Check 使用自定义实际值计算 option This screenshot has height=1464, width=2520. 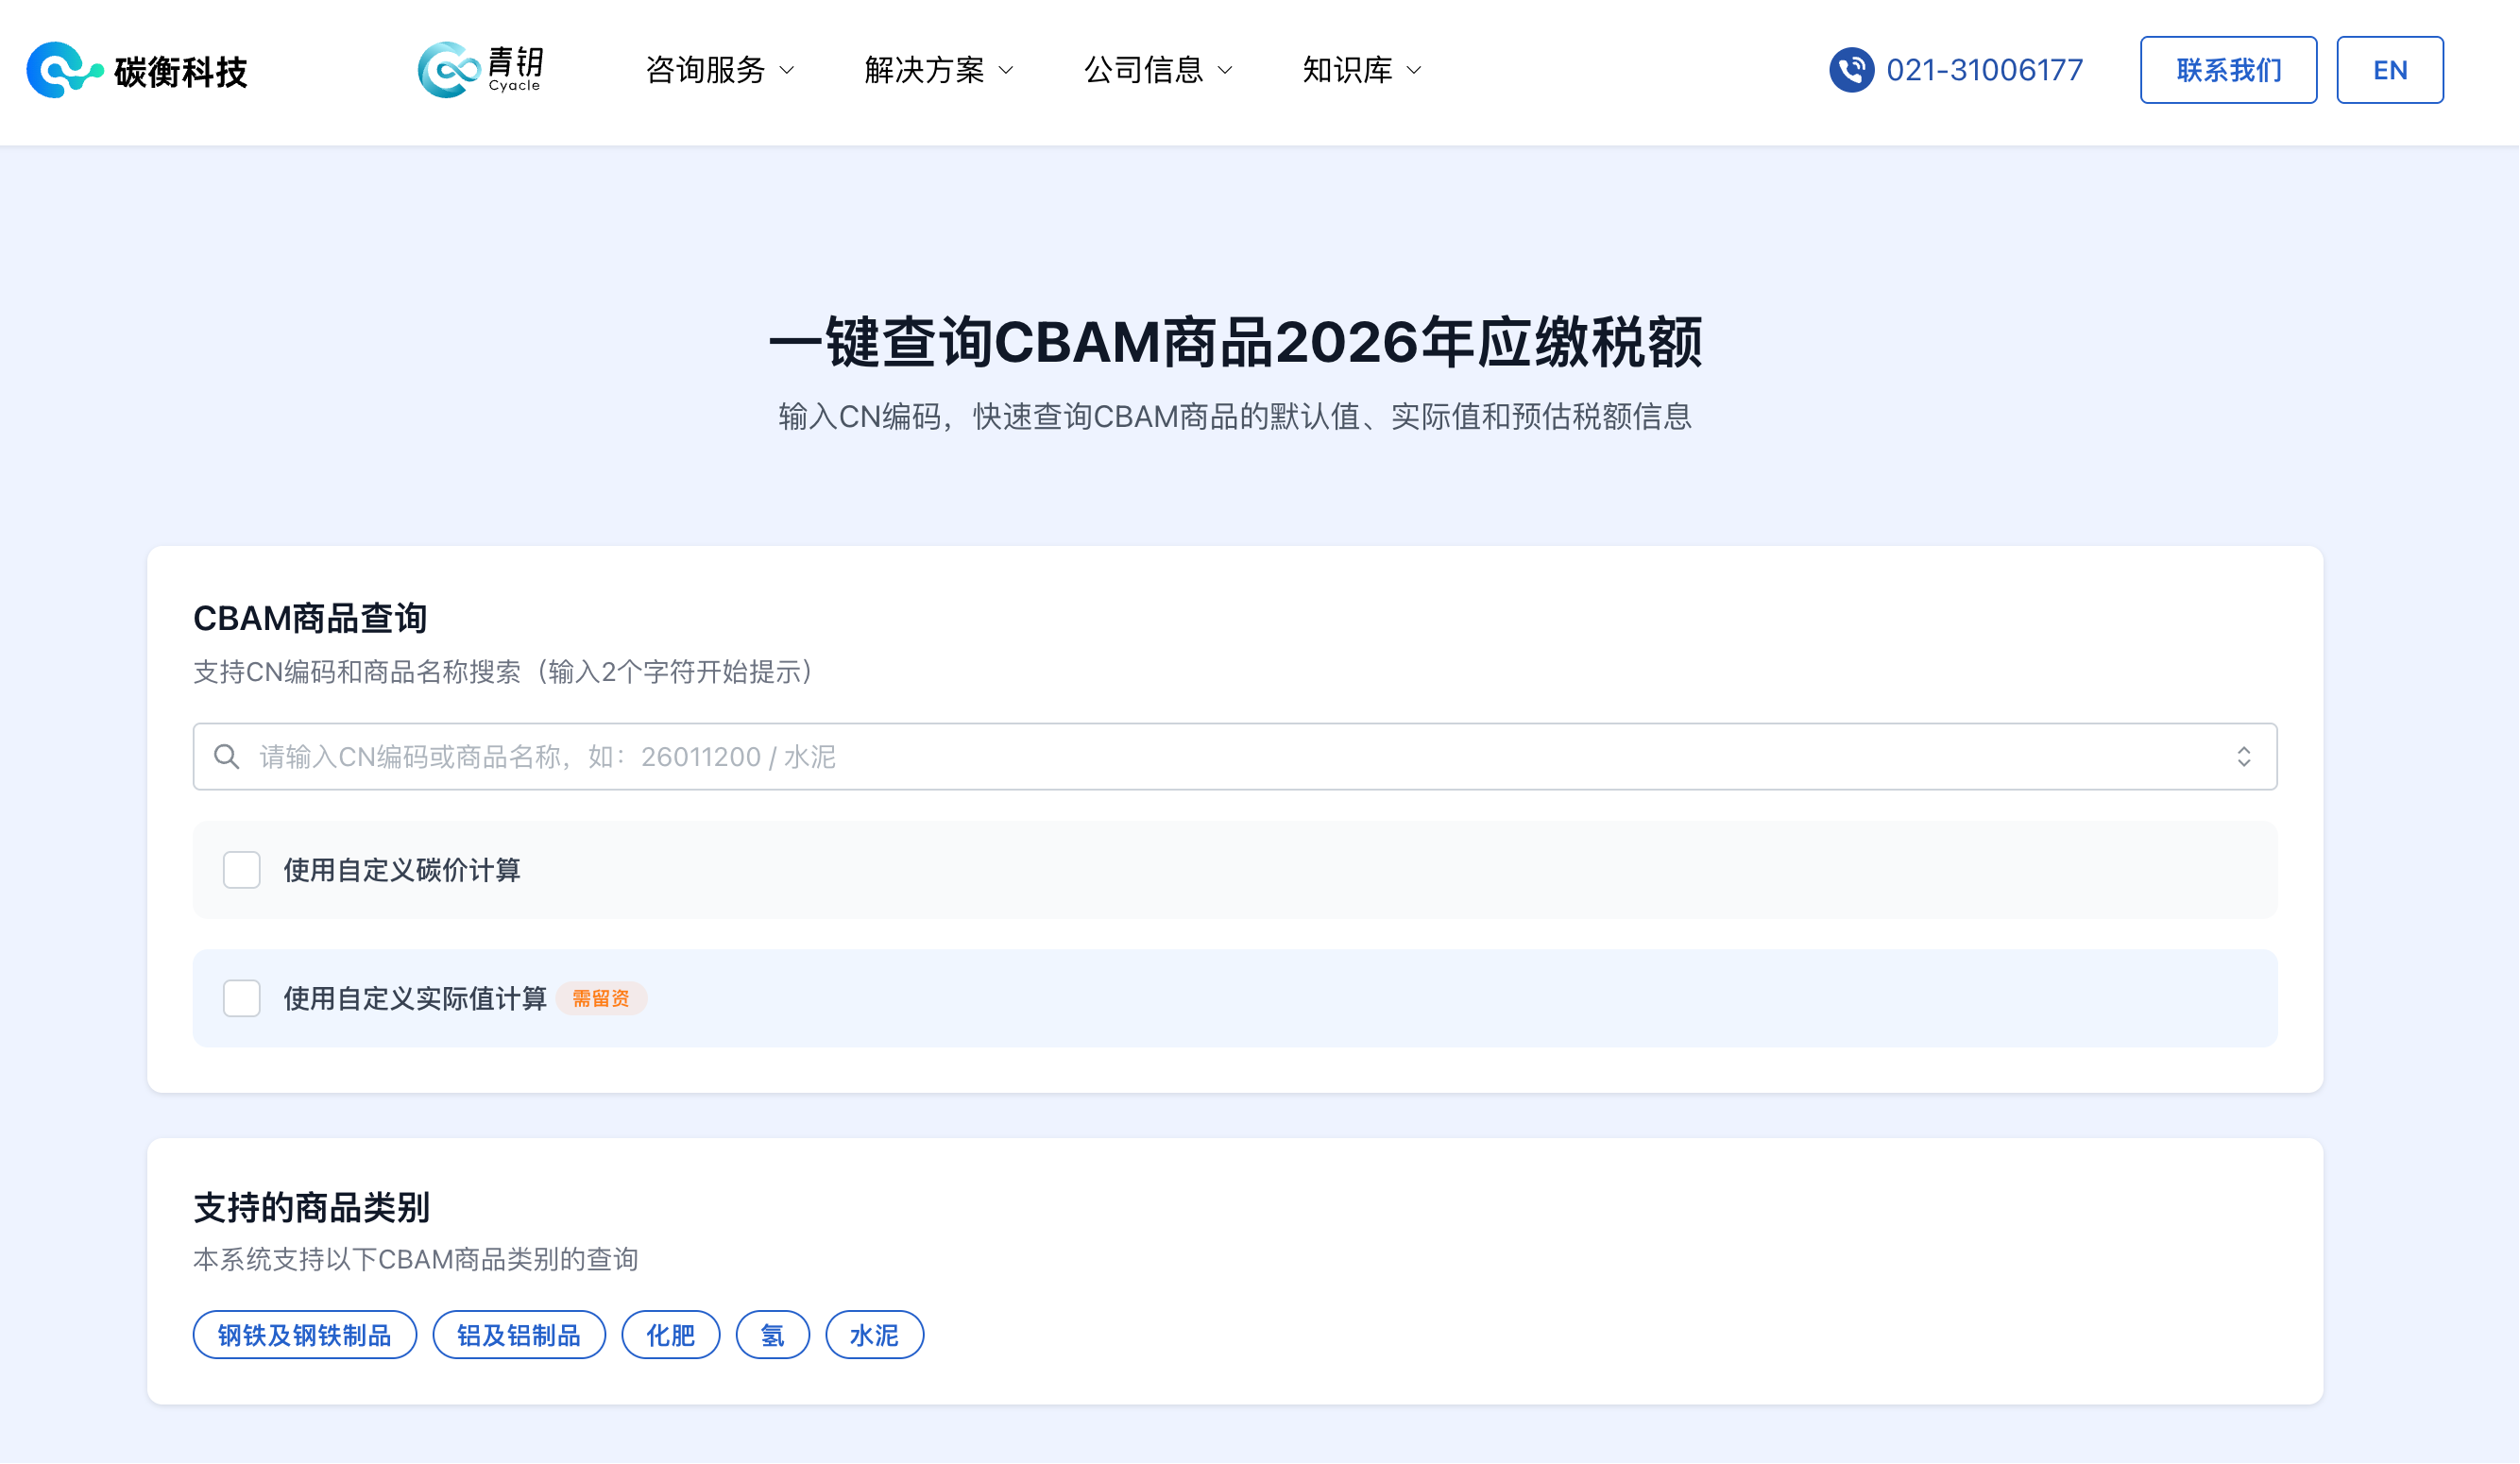coord(242,998)
